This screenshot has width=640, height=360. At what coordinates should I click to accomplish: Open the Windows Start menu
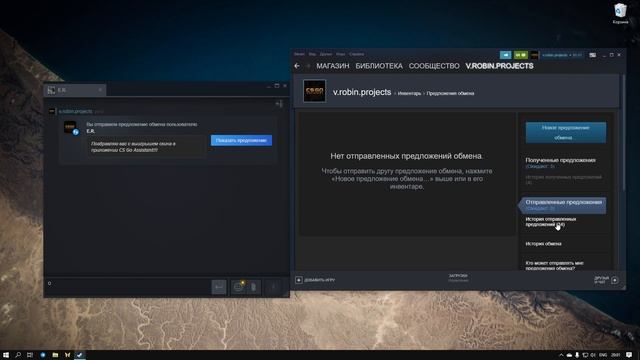click(x=6, y=355)
